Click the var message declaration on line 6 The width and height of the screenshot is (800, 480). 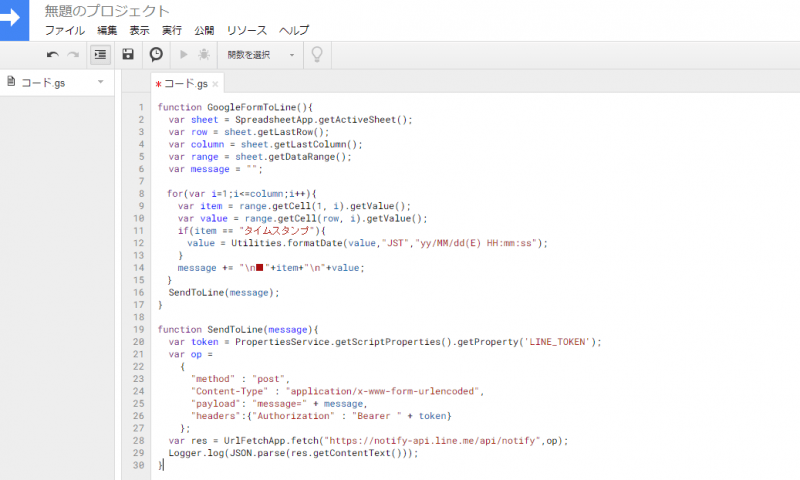pyautogui.click(x=215, y=169)
